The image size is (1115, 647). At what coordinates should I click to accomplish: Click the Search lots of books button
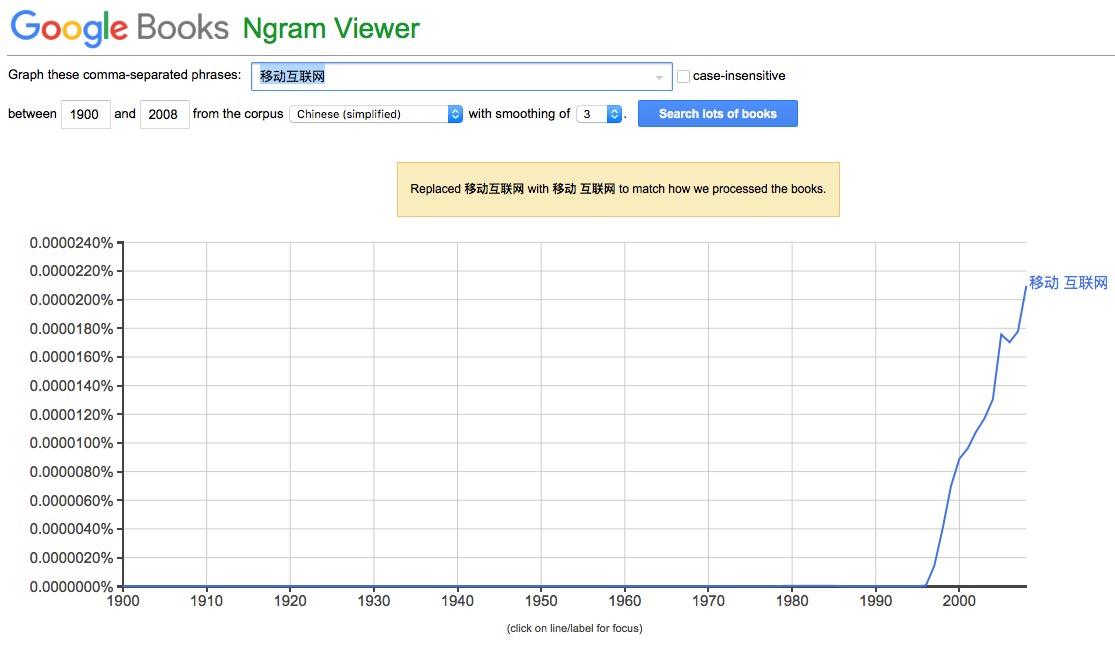(x=717, y=114)
